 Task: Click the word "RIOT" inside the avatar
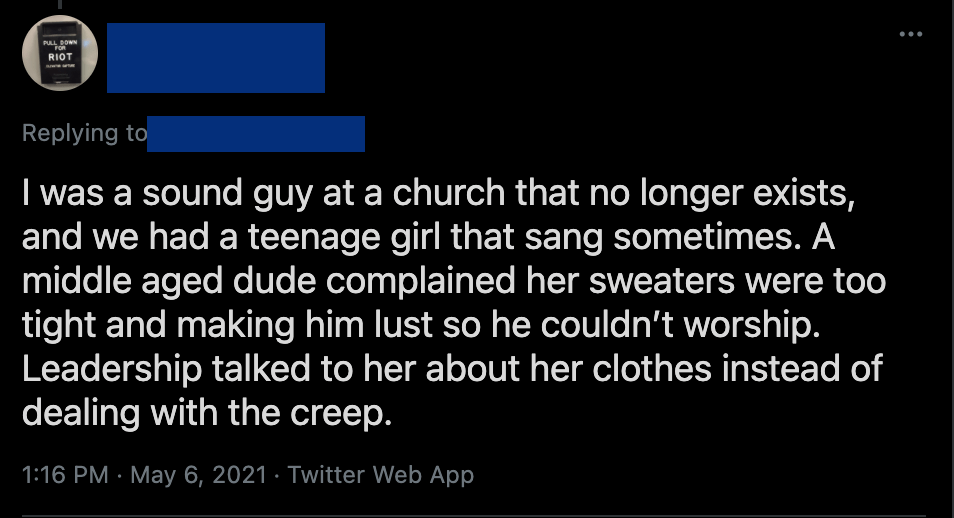(x=60, y=57)
